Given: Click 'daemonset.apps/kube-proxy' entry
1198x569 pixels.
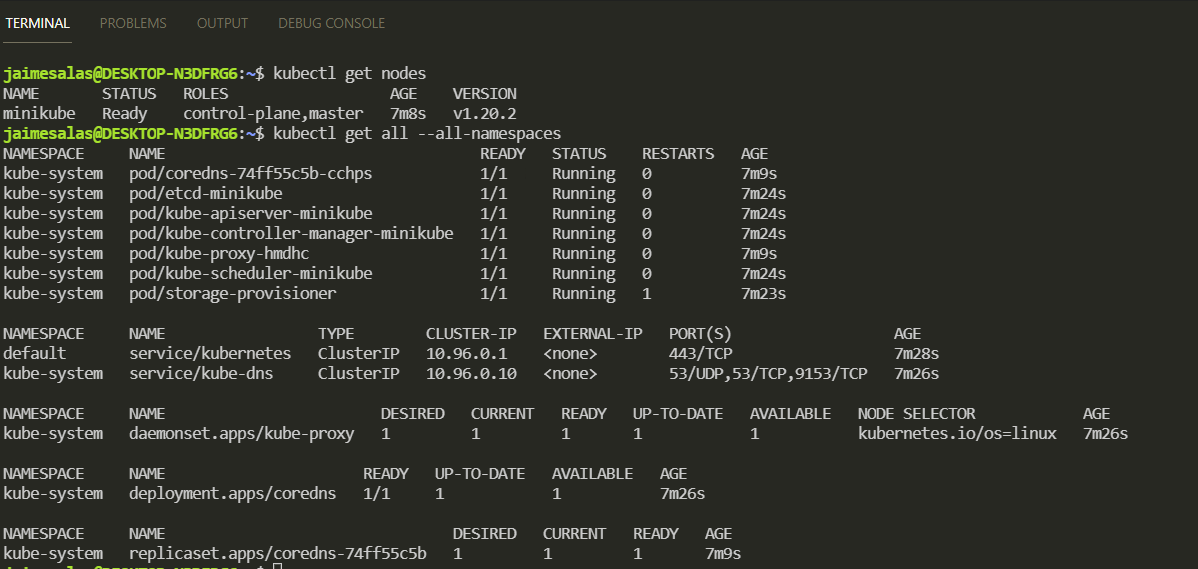Looking at the screenshot, I should (x=241, y=434).
